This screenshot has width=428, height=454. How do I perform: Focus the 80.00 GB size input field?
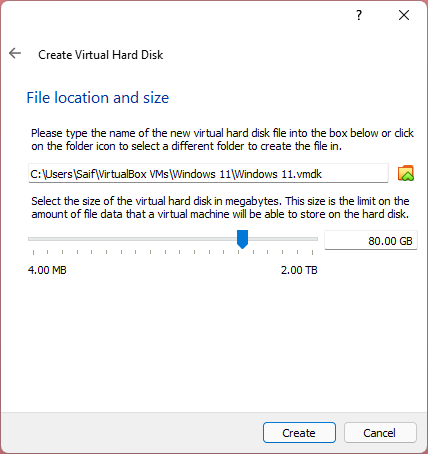click(371, 240)
